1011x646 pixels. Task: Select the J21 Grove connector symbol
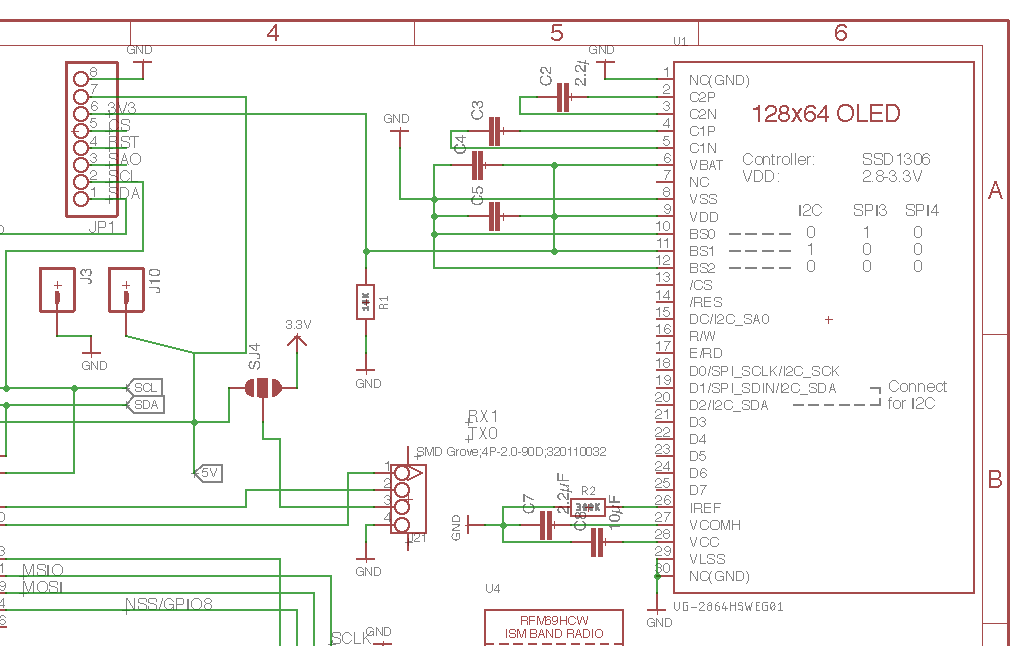pos(405,497)
